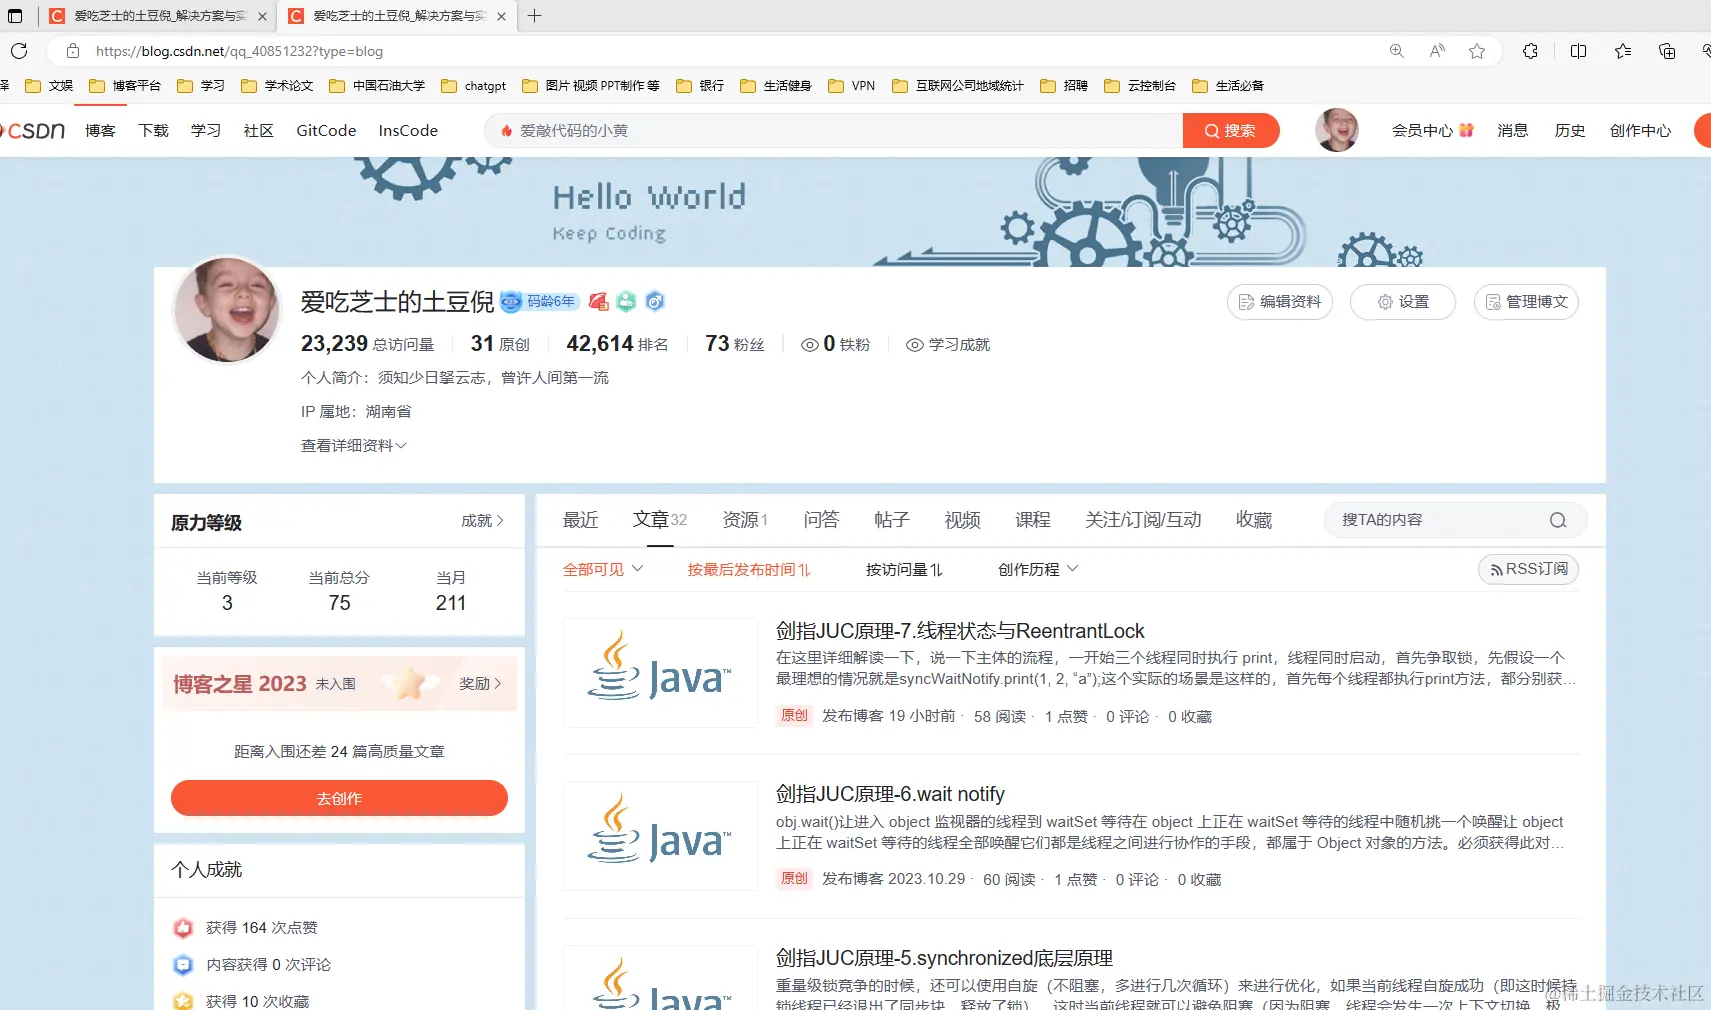This screenshot has width=1711, height=1010.
Task: Bookmark this page with the star icon
Action: [1477, 51]
